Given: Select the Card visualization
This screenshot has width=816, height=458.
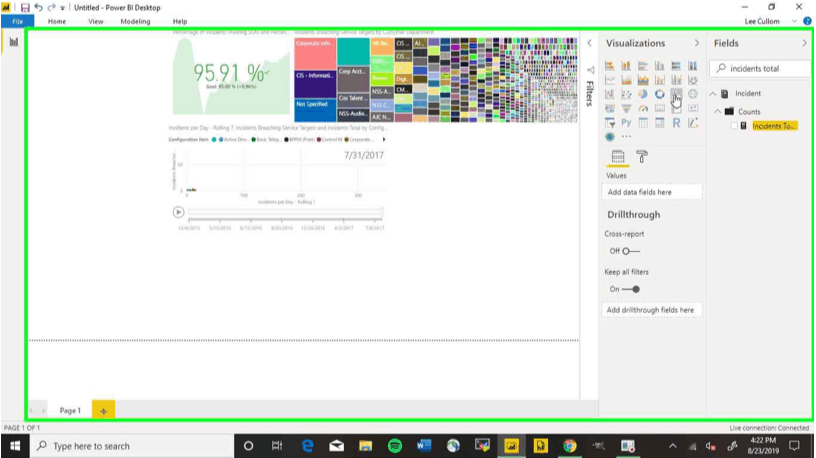Looking at the screenshot, I should (659, 108).
